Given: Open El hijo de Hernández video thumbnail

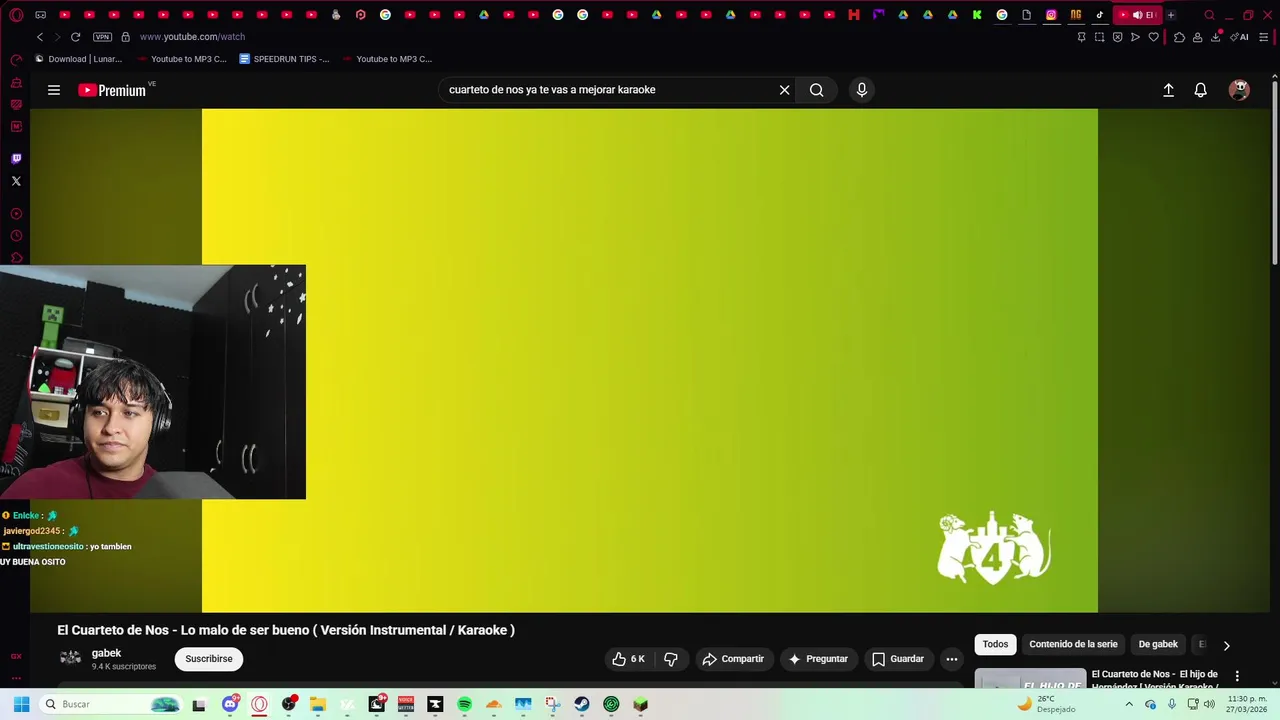Looking at the screenshot, I should point(1030,679).
